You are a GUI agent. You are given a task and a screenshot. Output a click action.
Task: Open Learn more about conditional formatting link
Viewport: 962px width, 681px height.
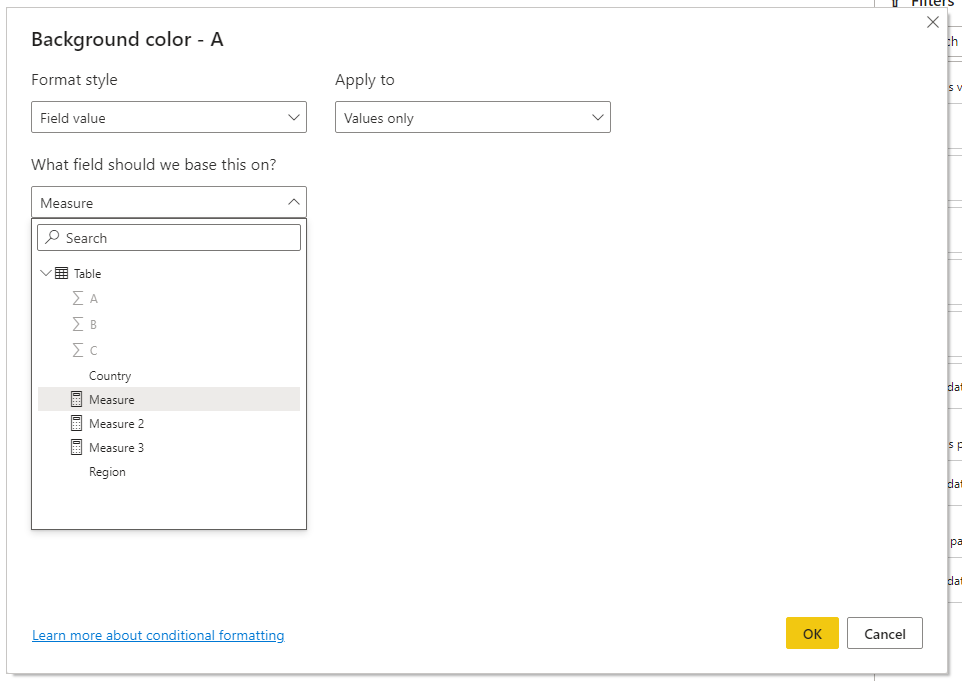point(158,635)
